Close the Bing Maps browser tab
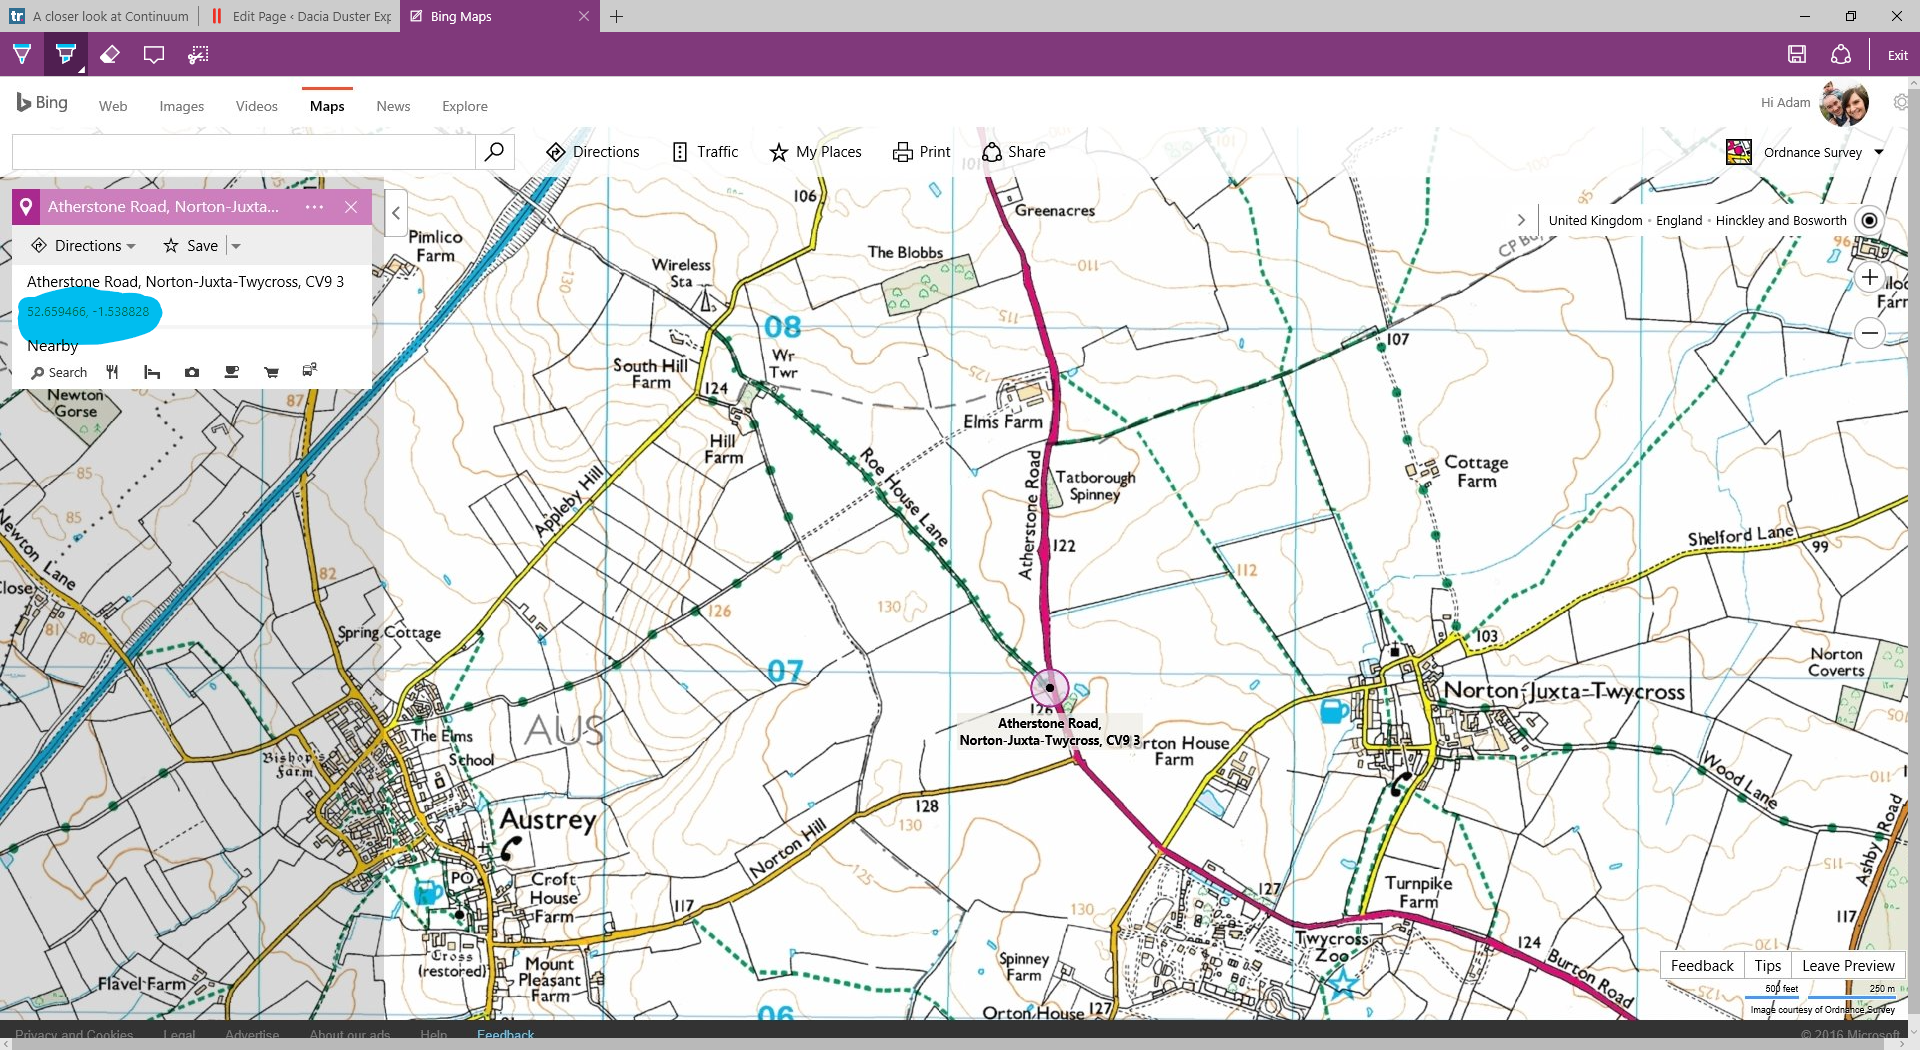 click(x=584, y=16)
